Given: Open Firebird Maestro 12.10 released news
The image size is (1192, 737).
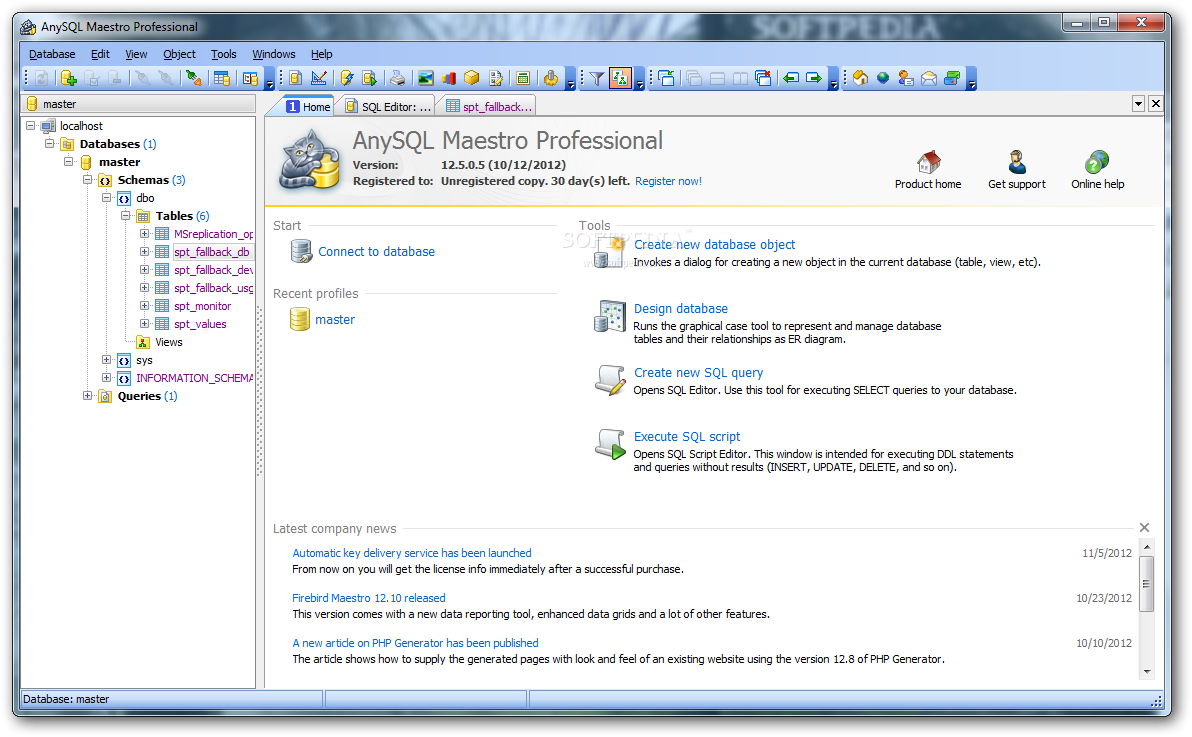Looking at the screenshot, I should (369, 598).
